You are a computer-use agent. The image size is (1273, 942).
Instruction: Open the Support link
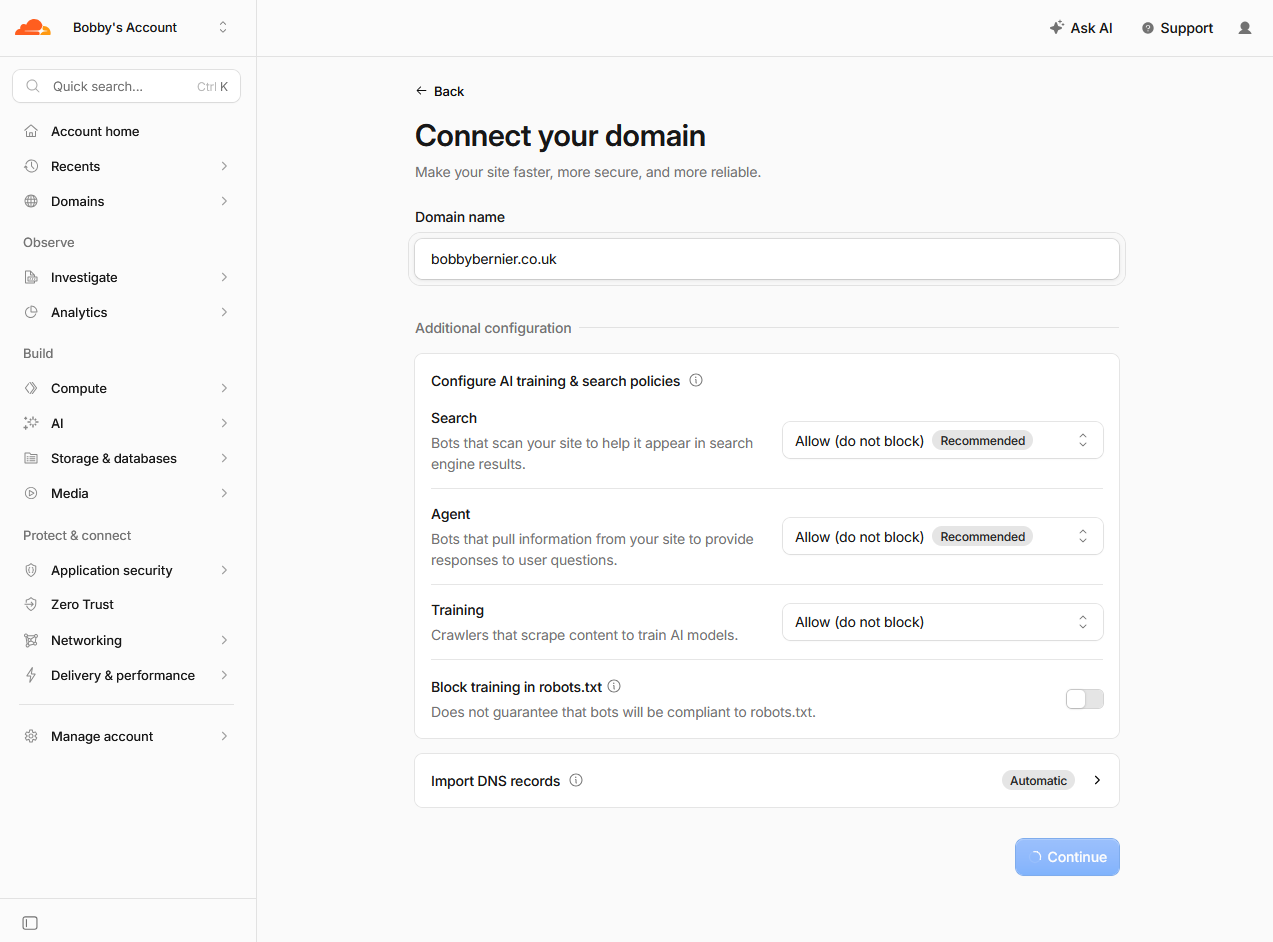click(1177, 28)
